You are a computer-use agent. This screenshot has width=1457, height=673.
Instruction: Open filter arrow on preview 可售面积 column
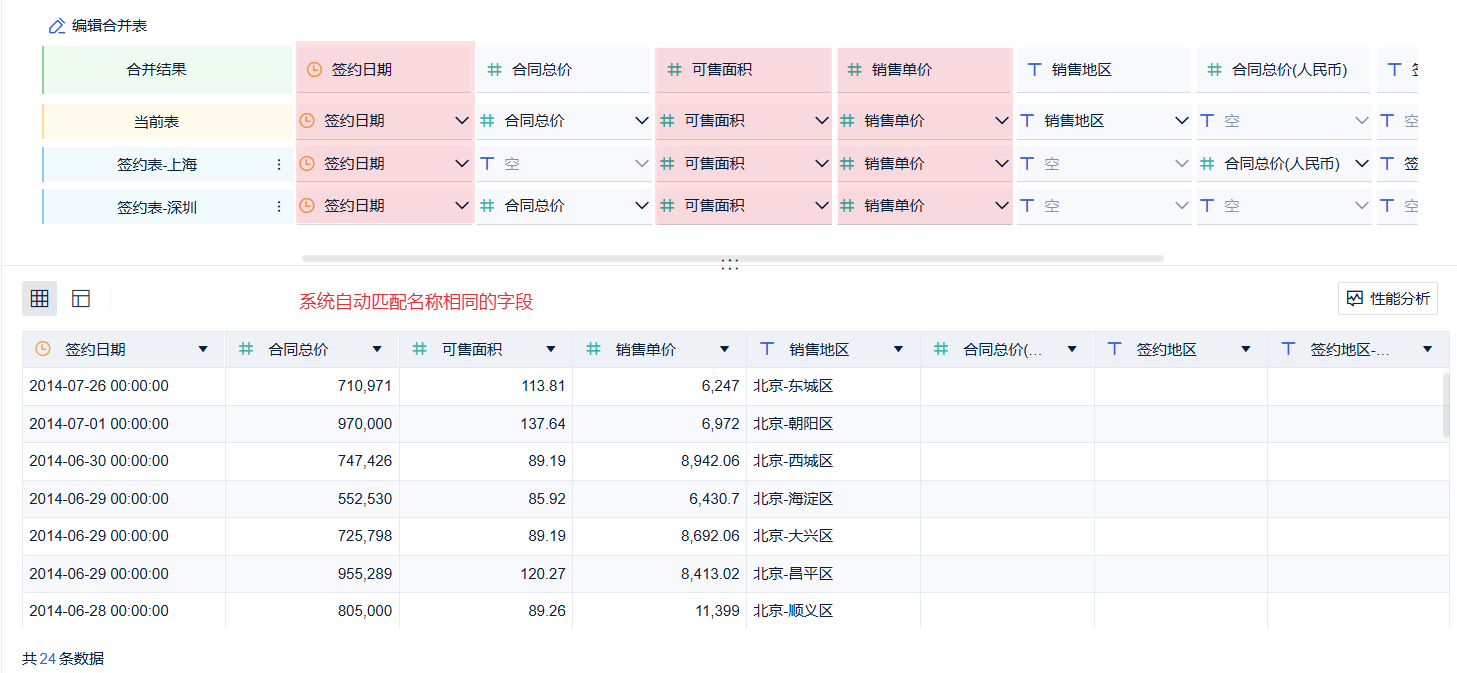click(x=551, y=350)
